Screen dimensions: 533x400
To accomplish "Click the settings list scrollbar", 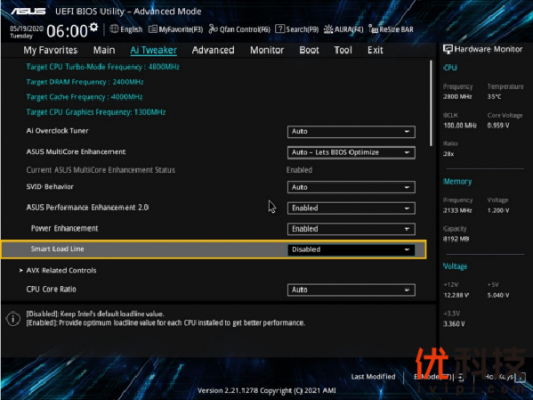I will coord(431,103).
